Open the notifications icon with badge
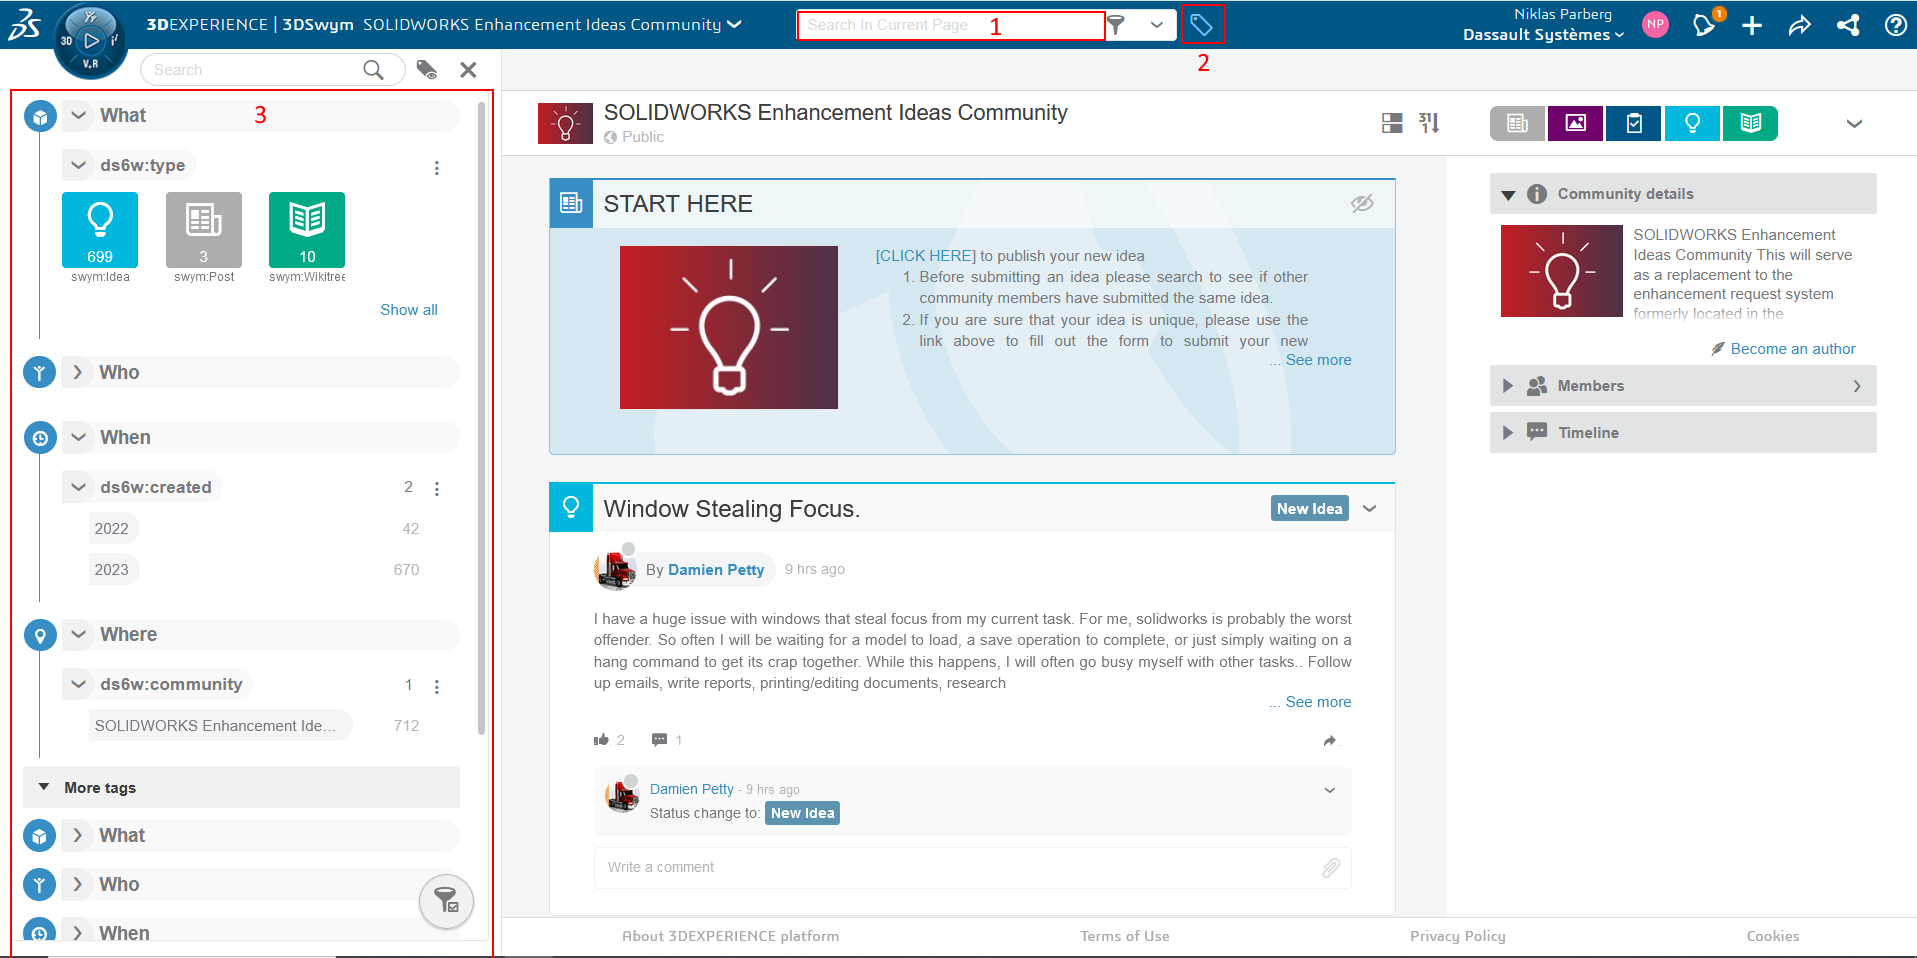Image resolution: width=1917 pixels, height=958 pixels. click(1705, 25)
